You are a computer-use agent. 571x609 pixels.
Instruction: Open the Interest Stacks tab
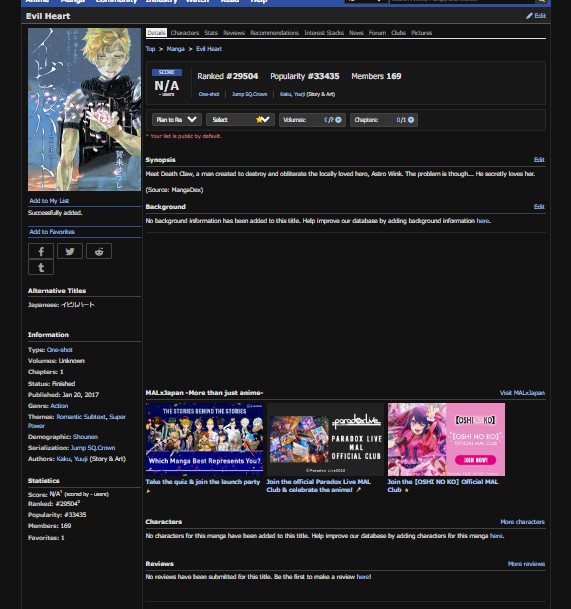click(324, 33)
